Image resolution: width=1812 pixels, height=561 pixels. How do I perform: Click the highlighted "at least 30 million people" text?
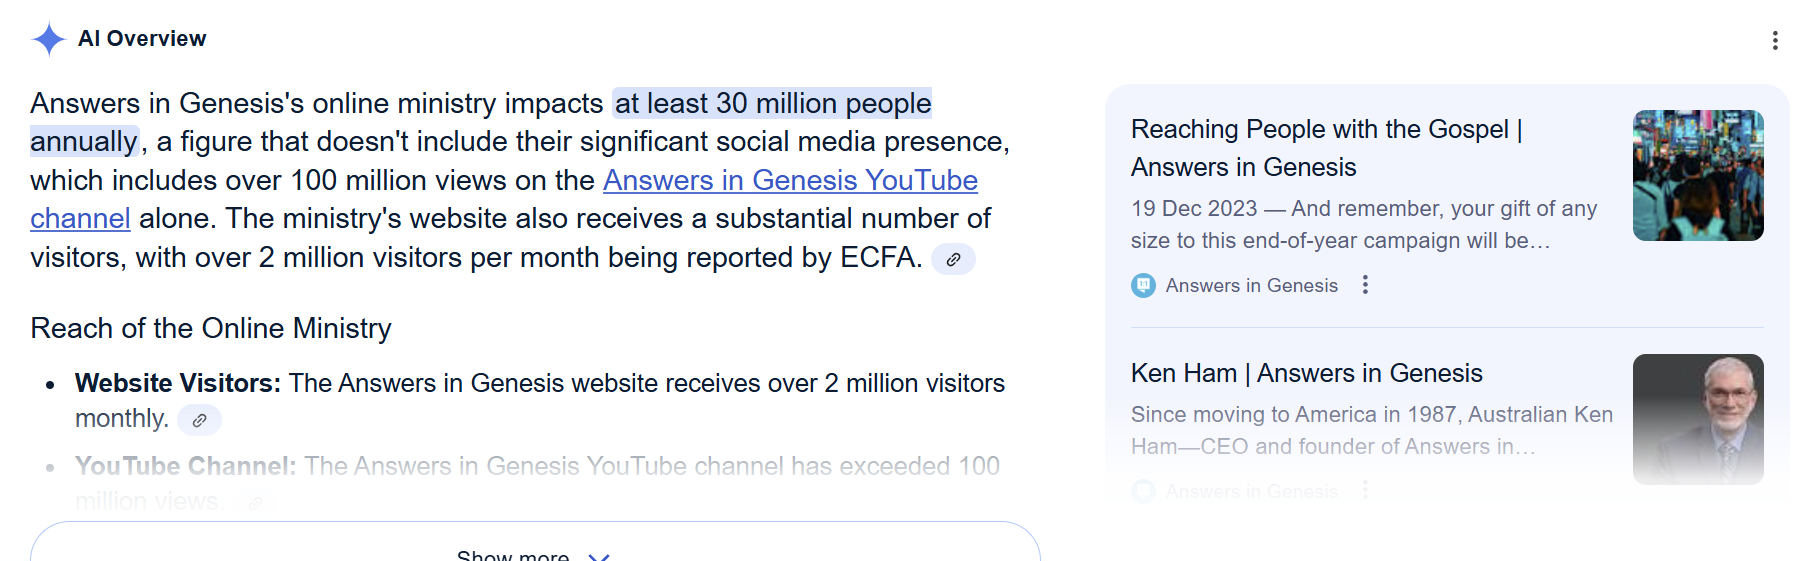tap(772, 104)
